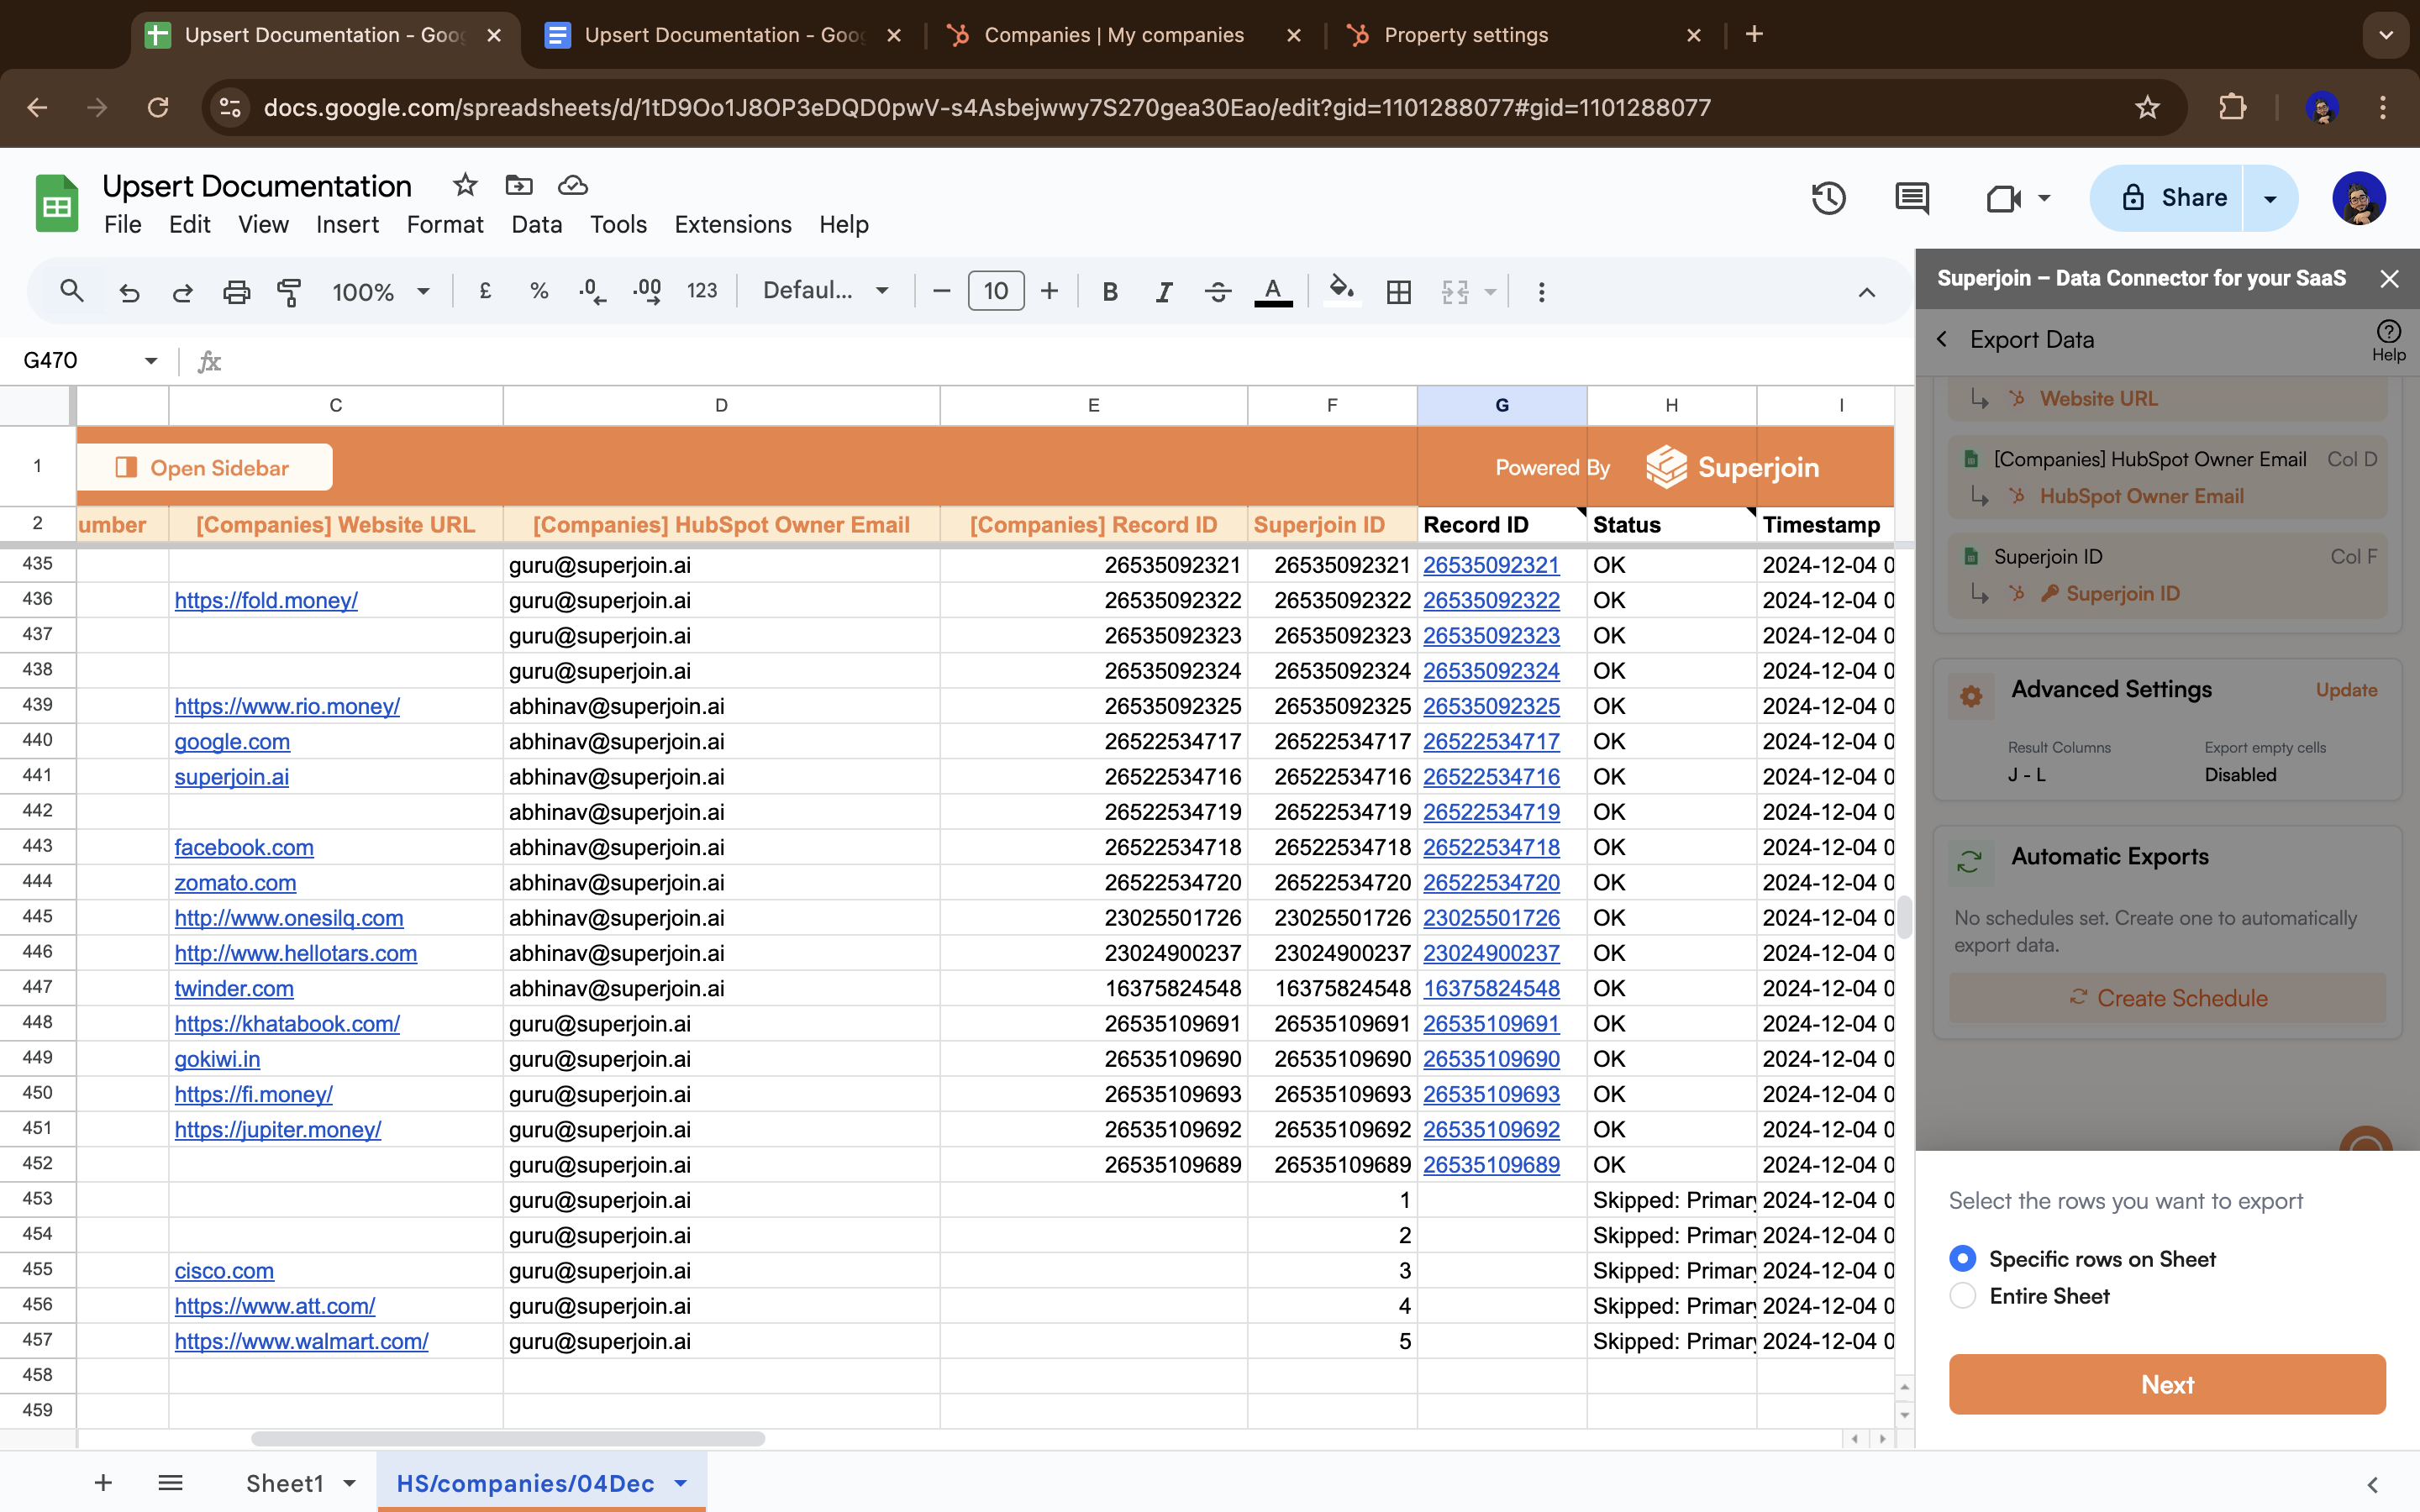
Task: Click the orange Next button
Action: click(x=2166, y=1384)
